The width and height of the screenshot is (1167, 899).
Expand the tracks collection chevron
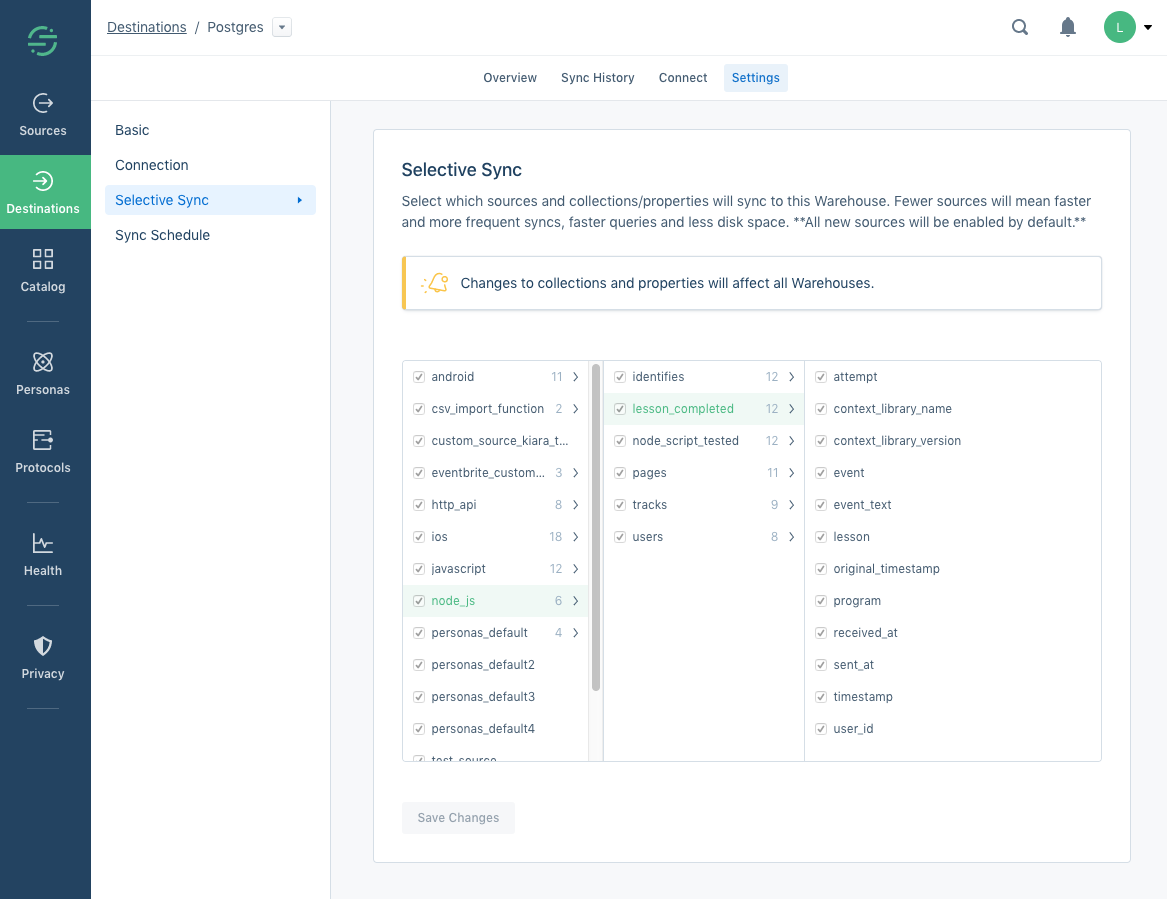(x=791, y=505)
